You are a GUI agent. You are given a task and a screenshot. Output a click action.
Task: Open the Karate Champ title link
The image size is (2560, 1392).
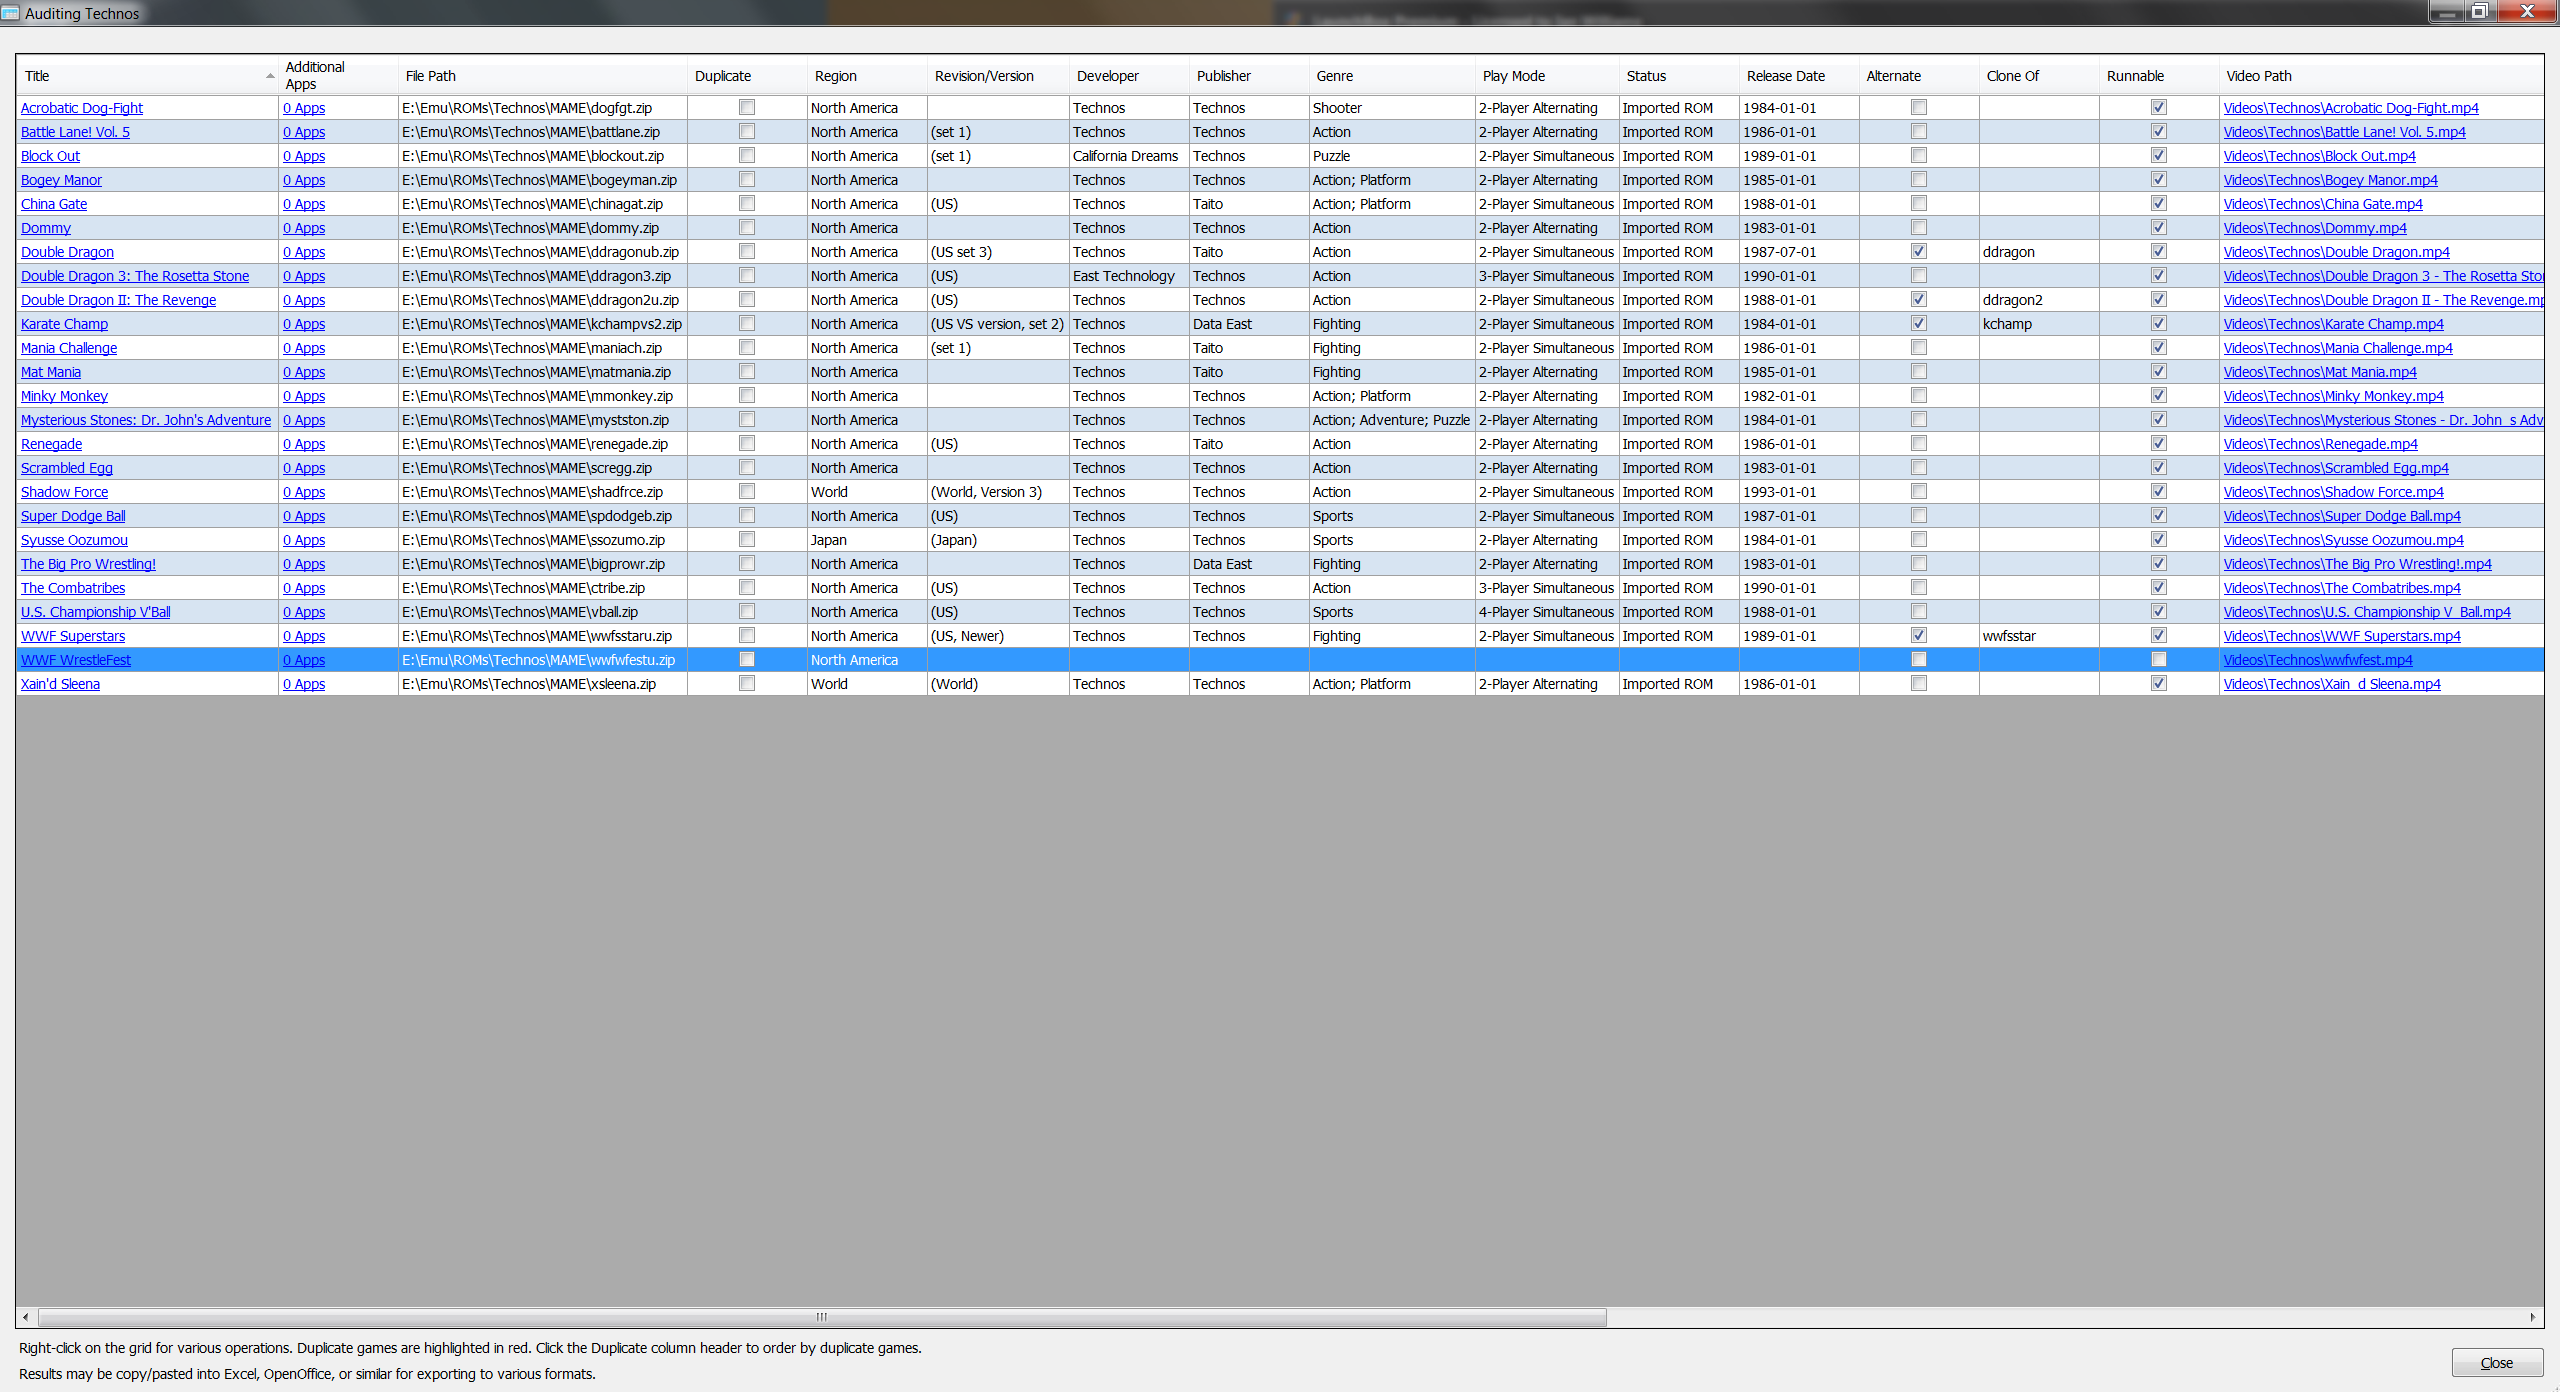pos(64,324)
